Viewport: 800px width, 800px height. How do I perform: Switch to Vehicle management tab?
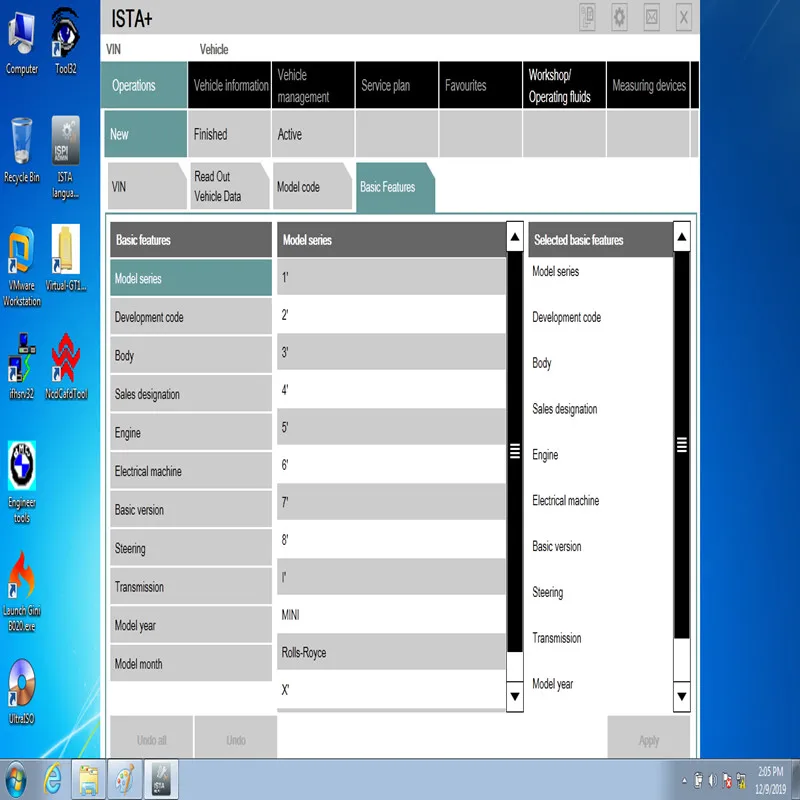point(313,85)
